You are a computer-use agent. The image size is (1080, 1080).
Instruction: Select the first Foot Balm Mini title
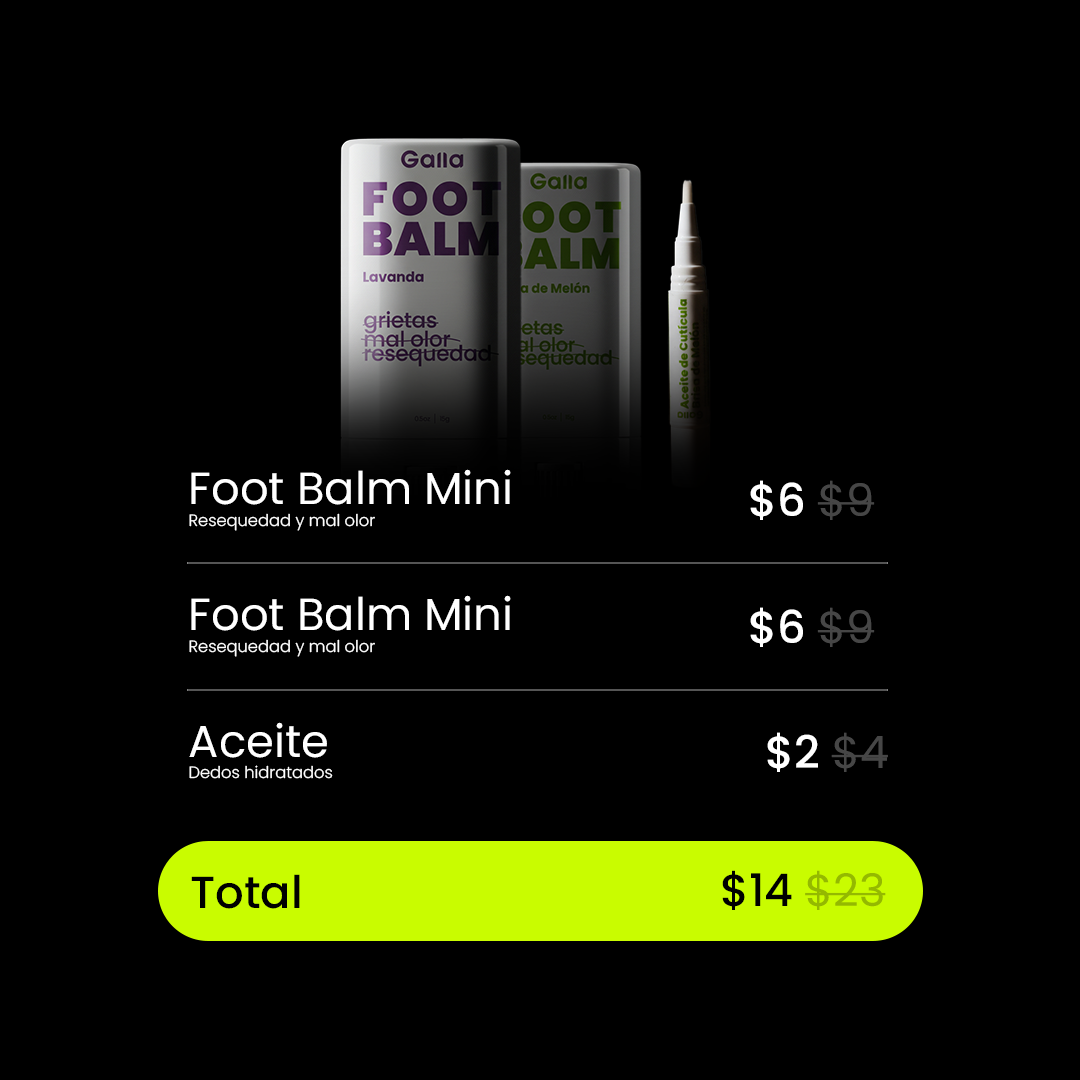click(x=350, y=488)
